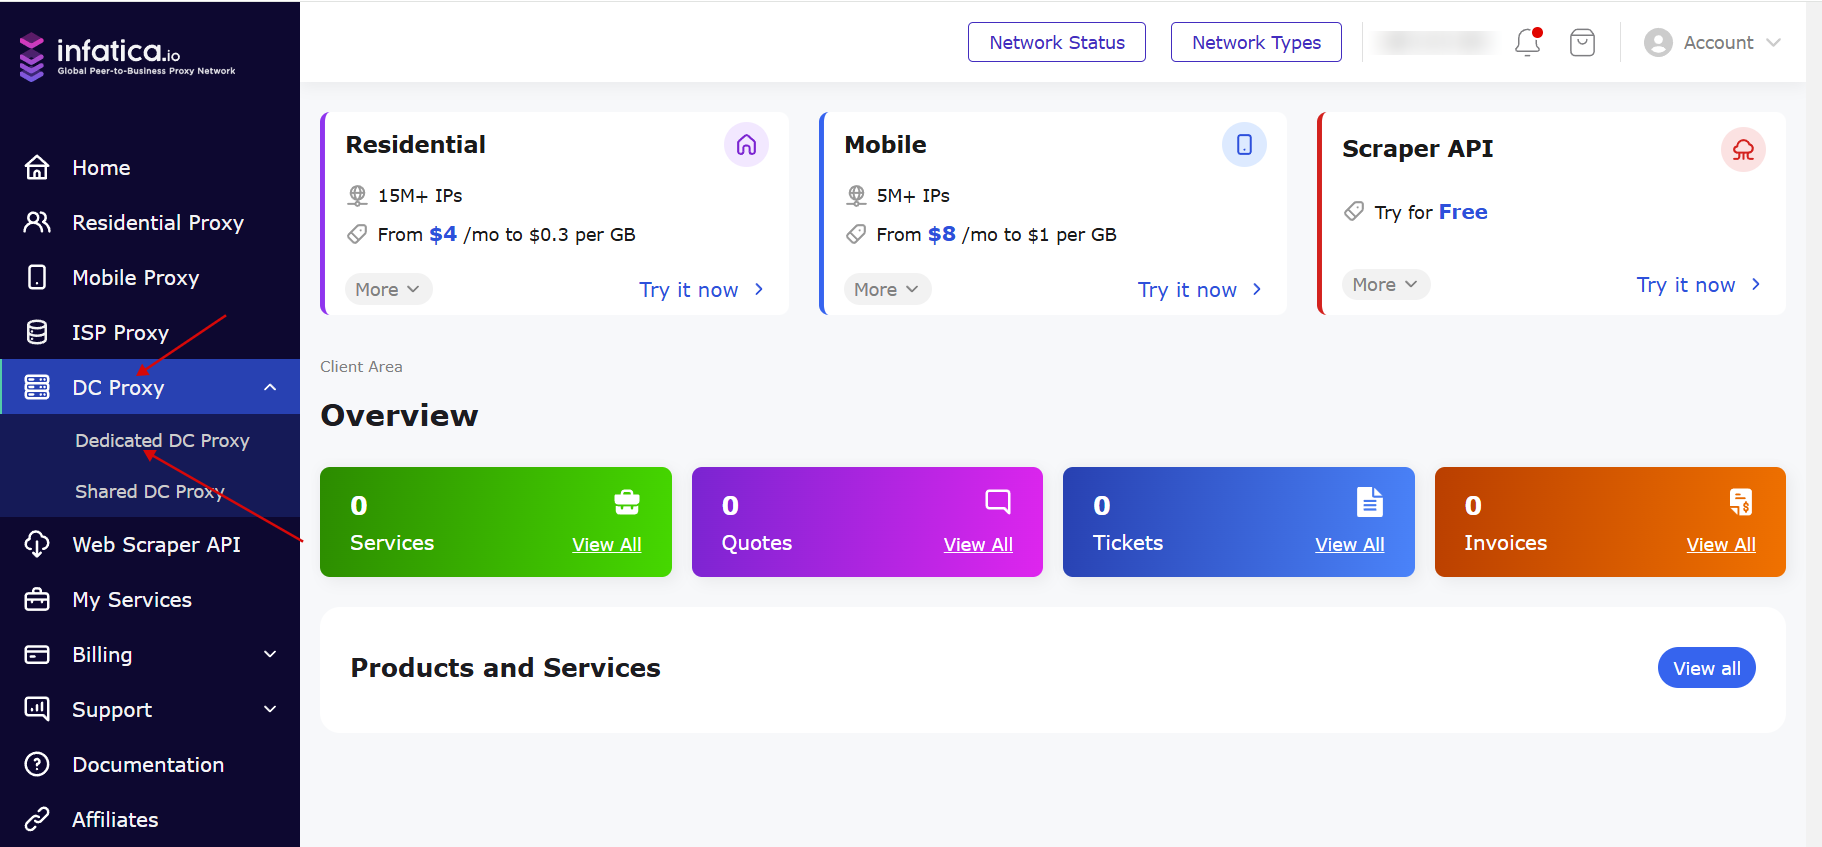This screenshot has height=847, width=1822.
Task: Click View All under Quotes
Action: 978,544
